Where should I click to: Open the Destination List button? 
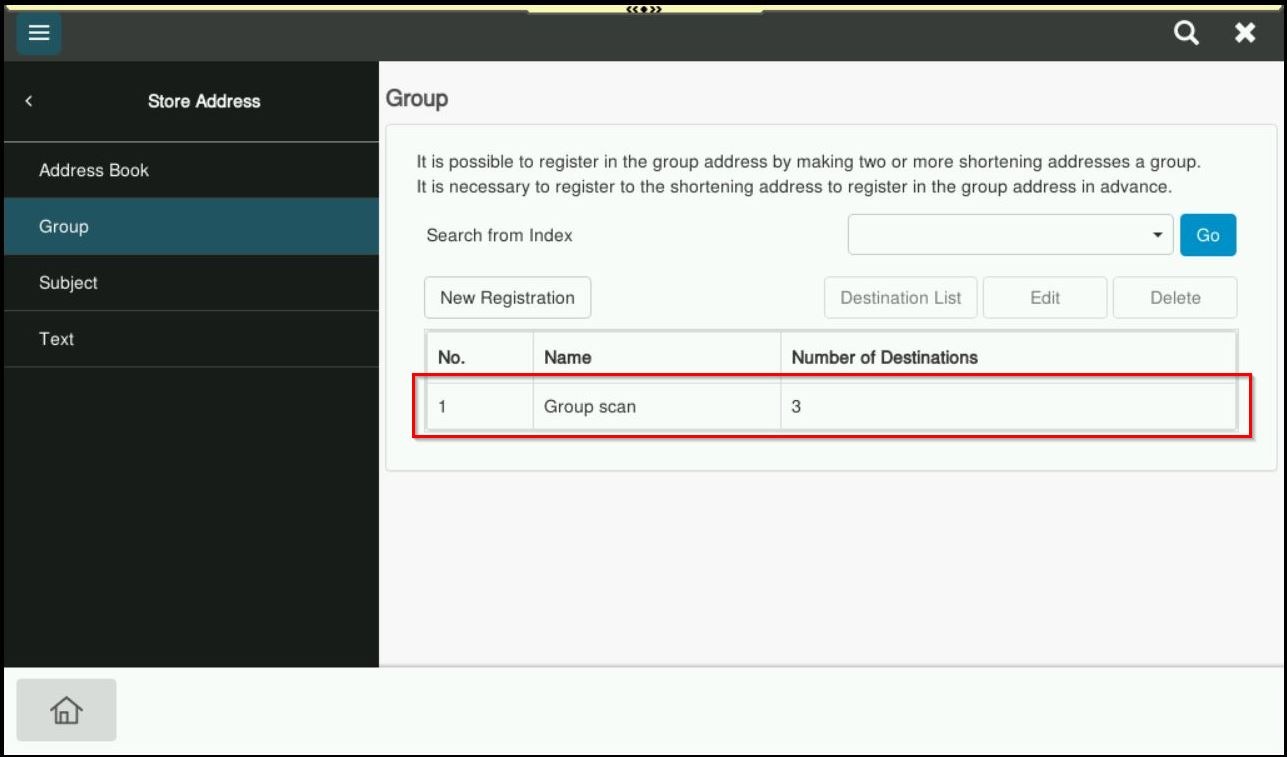(x=900, y=298)
